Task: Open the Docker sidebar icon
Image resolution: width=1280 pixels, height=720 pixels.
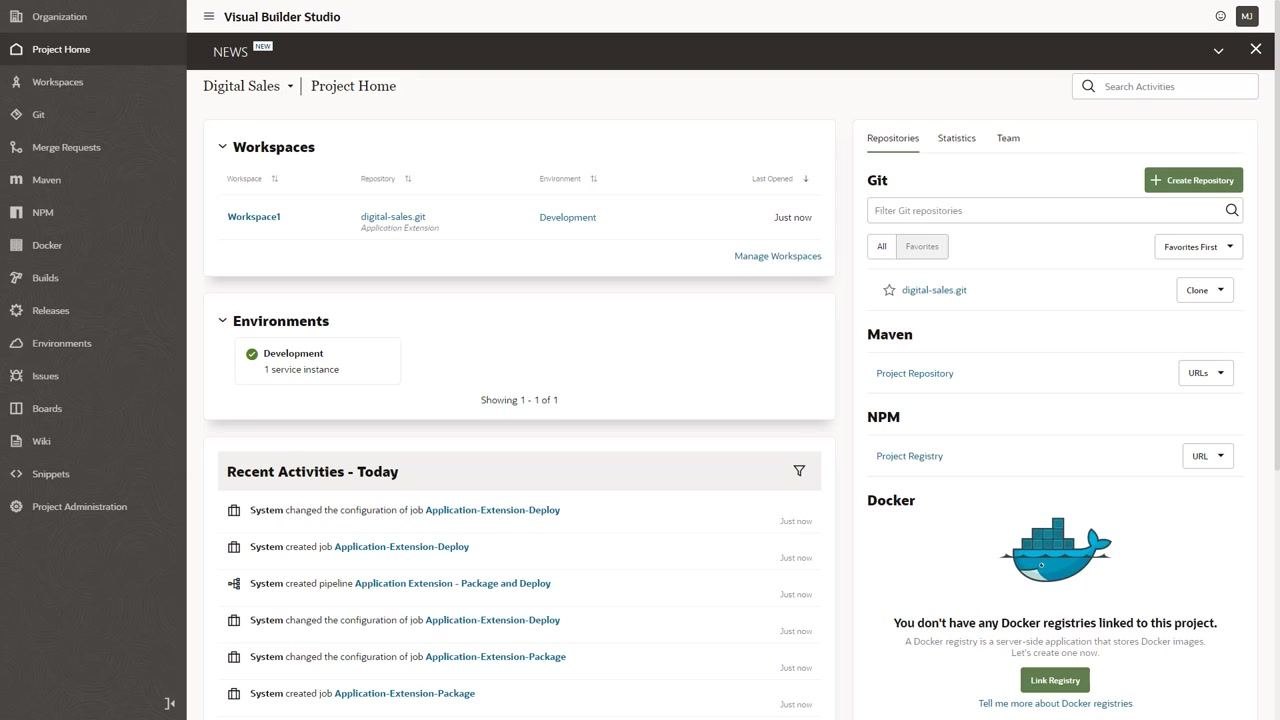Action: click(x=16, y=245)
